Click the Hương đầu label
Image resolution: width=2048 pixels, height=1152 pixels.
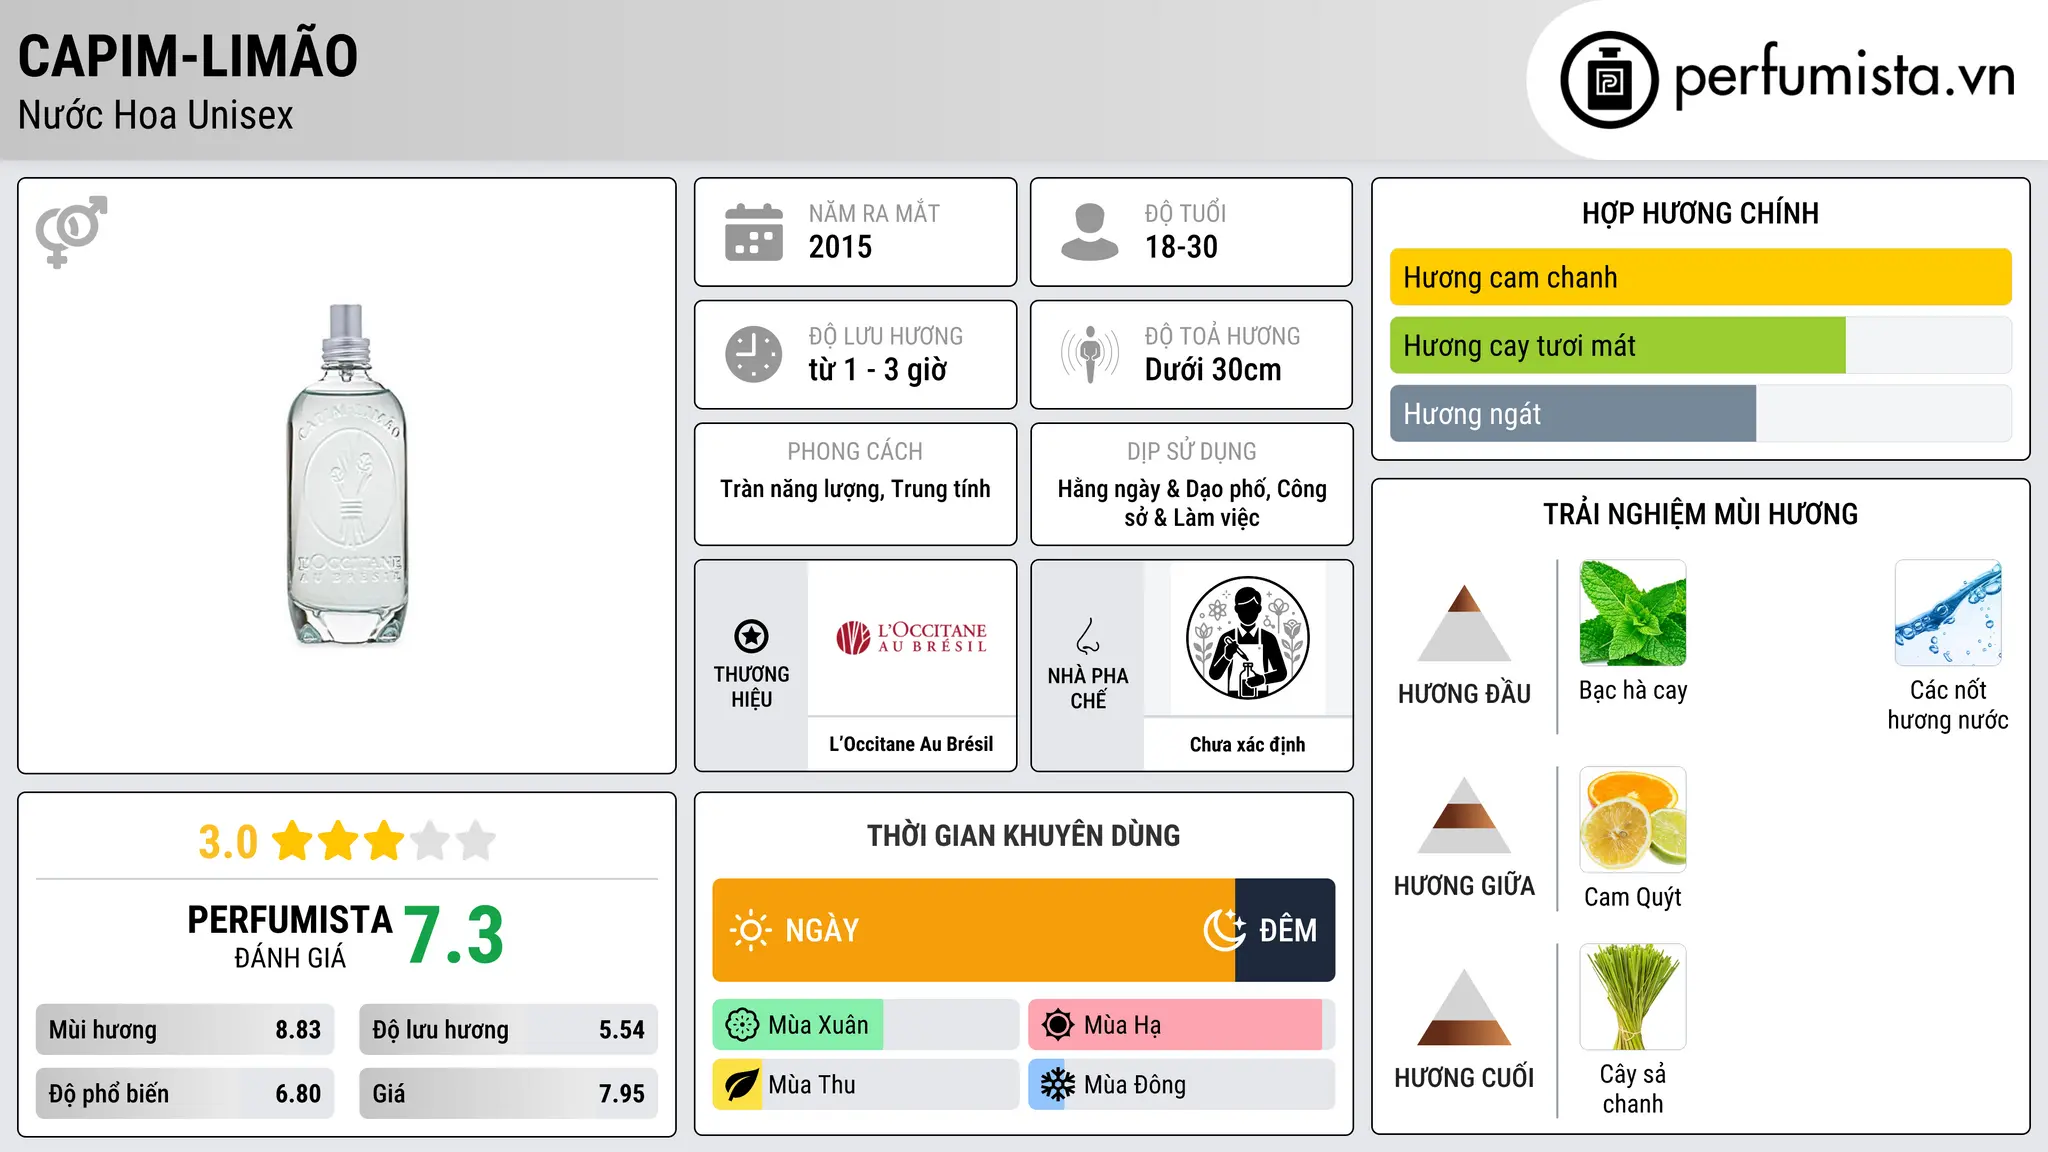[1464, 694]
